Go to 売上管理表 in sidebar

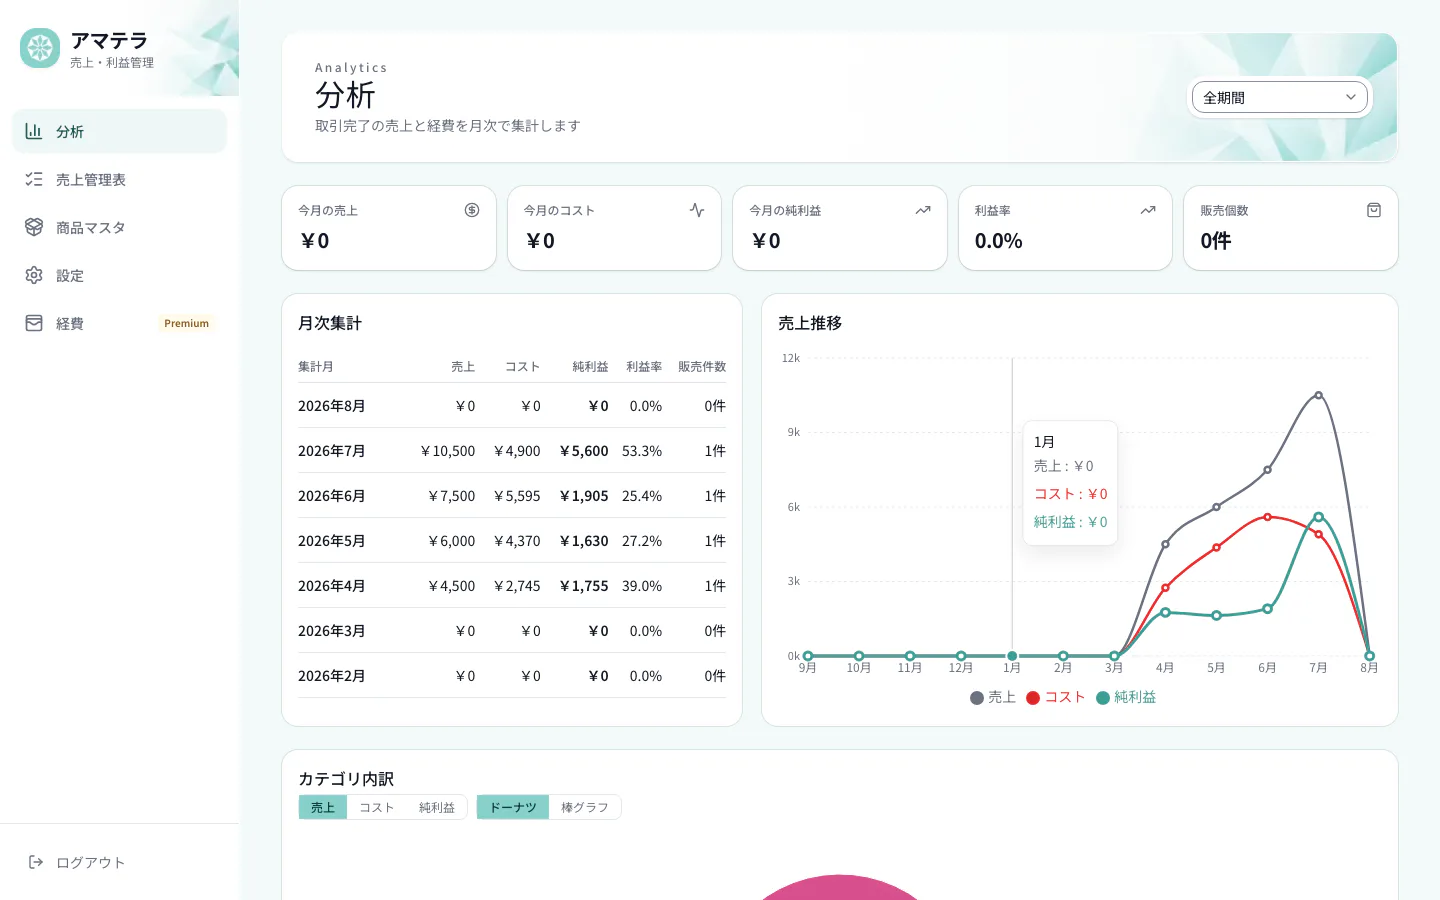point(120,179)
